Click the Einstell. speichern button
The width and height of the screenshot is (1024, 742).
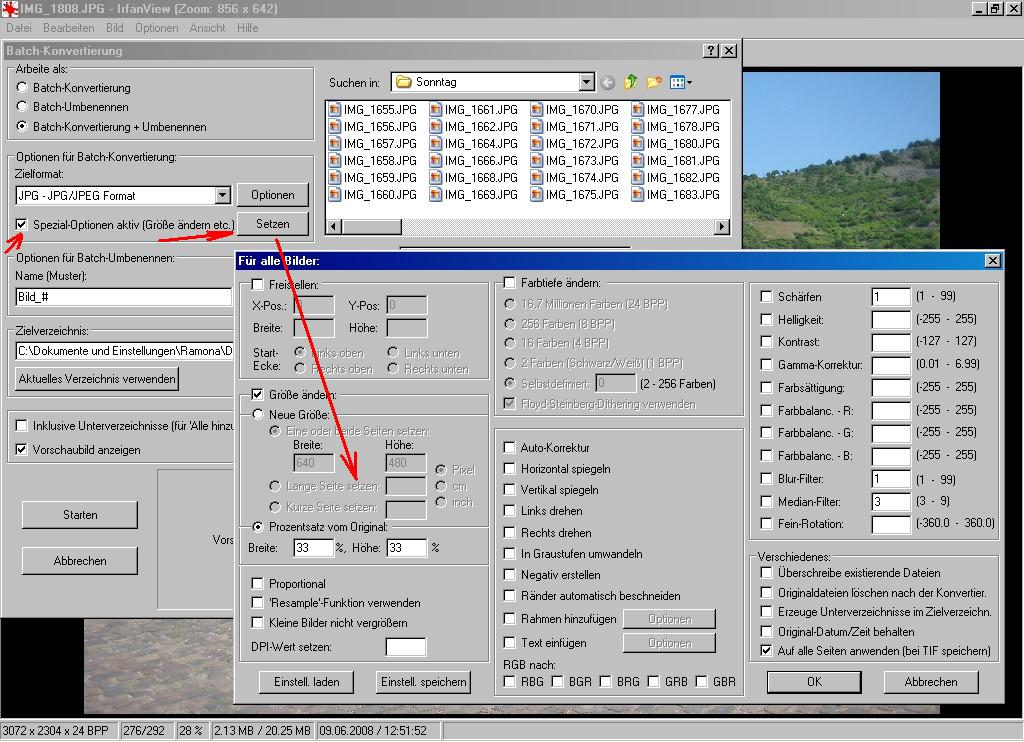click(423, 682)
